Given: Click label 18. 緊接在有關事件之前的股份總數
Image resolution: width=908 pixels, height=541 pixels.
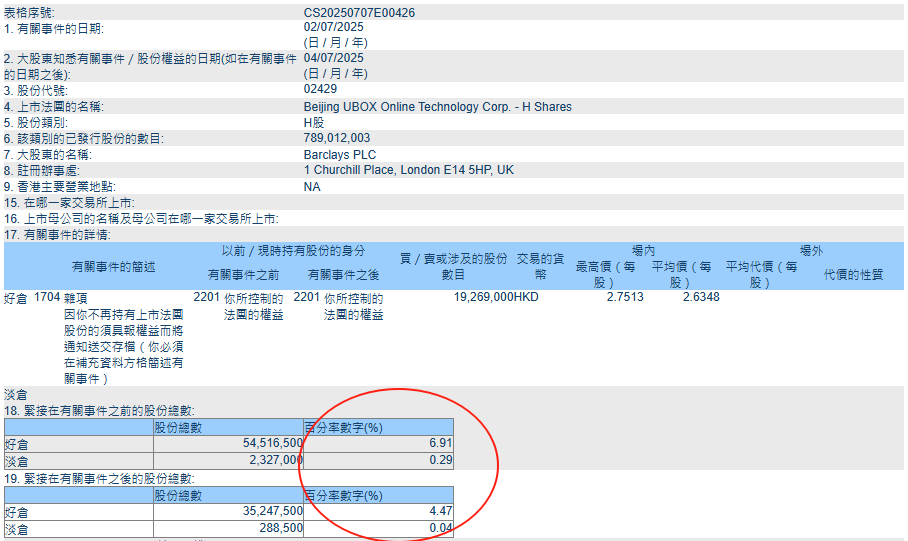Looking at the screenshot, I should pos(99,411).
